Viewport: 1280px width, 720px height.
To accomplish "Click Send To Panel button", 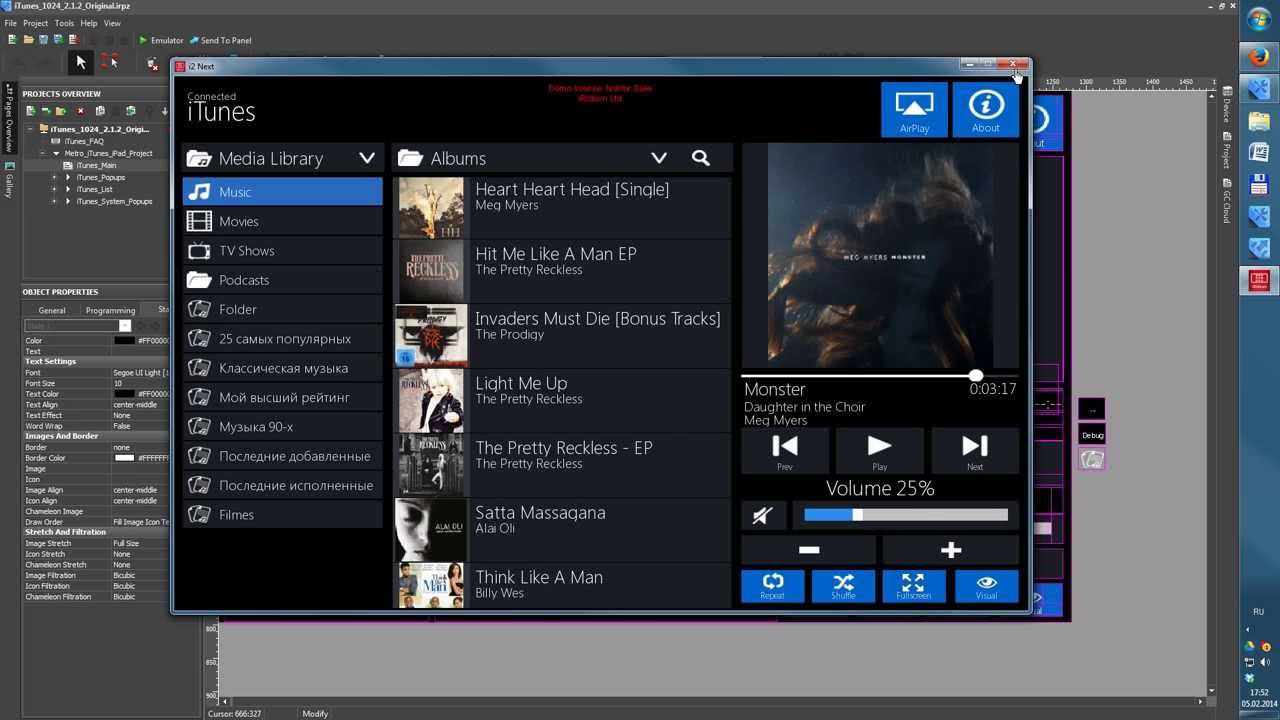I will pos(220,40).
